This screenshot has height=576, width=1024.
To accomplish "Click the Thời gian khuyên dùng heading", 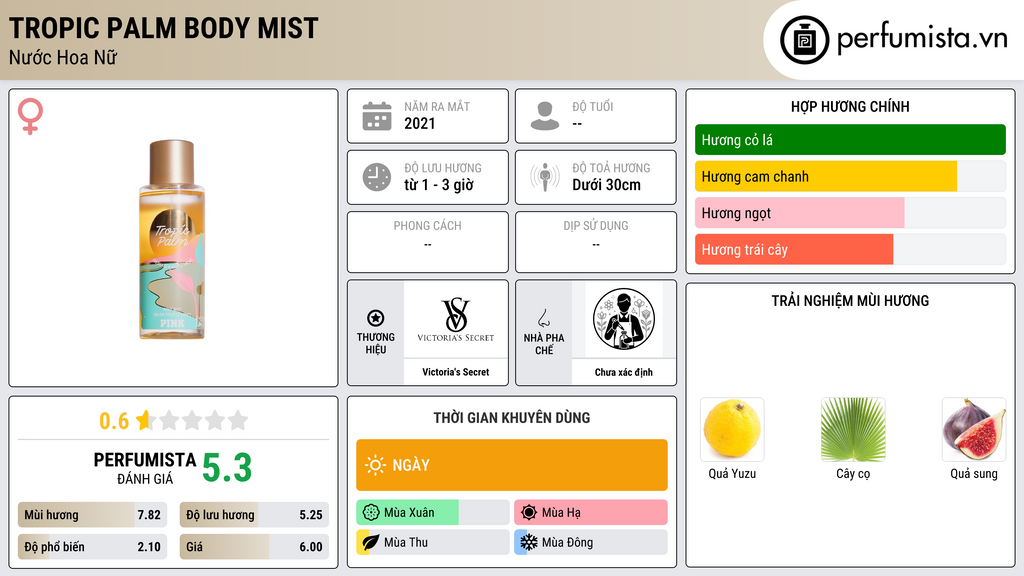I will (x=511, y=417).
